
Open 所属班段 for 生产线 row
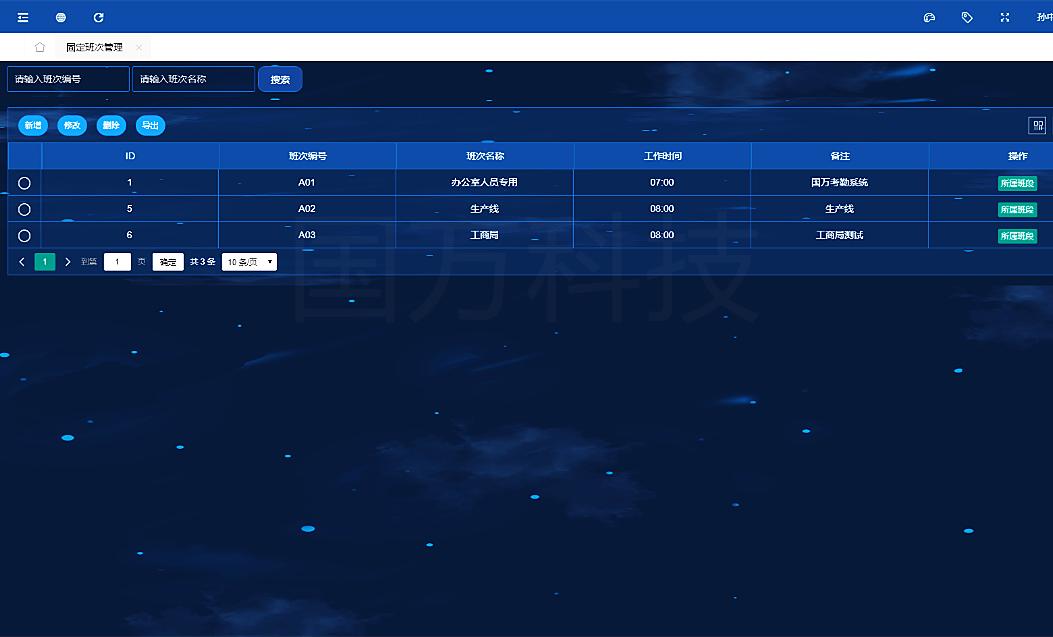(1017, 209)
